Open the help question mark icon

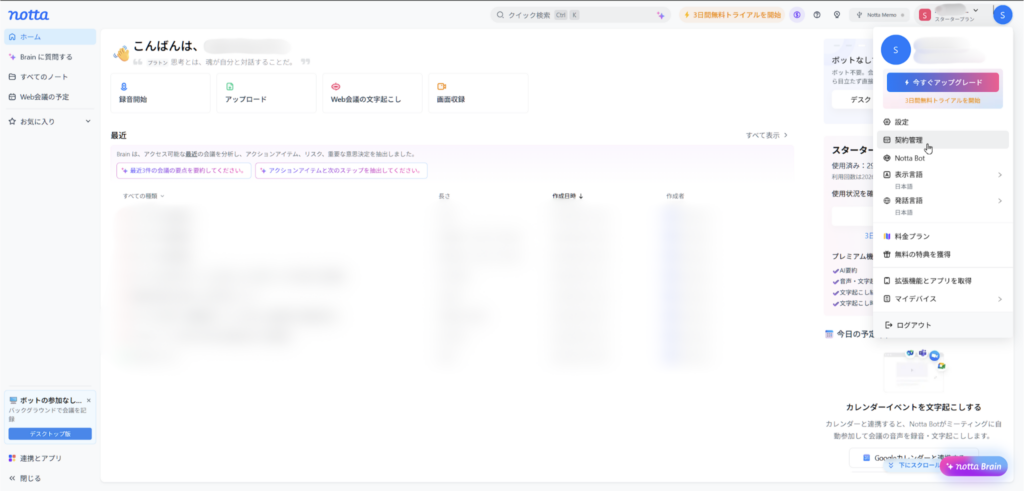(817, 15)
